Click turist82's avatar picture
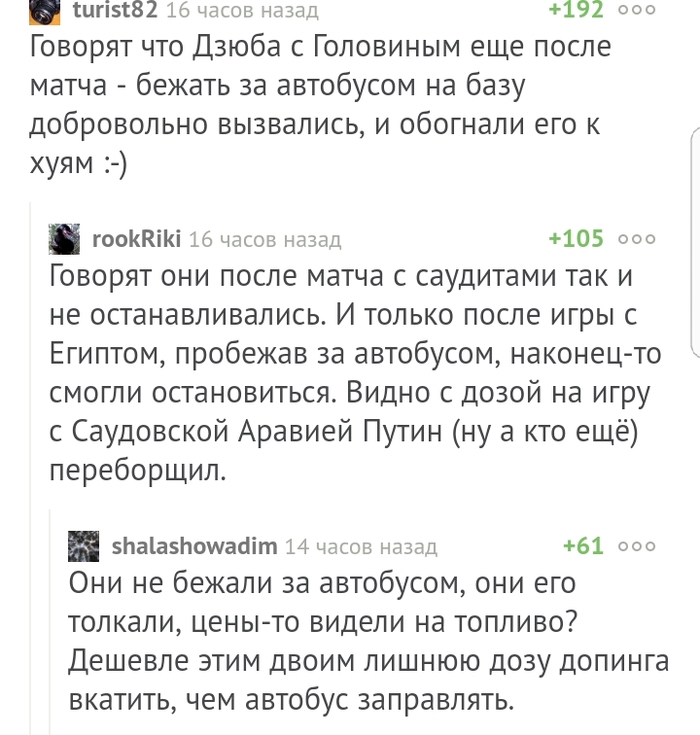Image resolution: width=700 pixels, height=735 pixels. [x=45, y=12]
